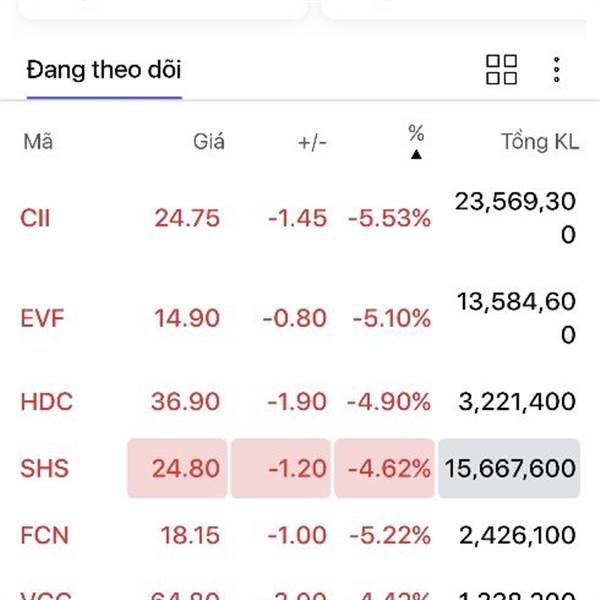
Task: Toggle percent sort arrow indicator
Action: coord(416,155)
